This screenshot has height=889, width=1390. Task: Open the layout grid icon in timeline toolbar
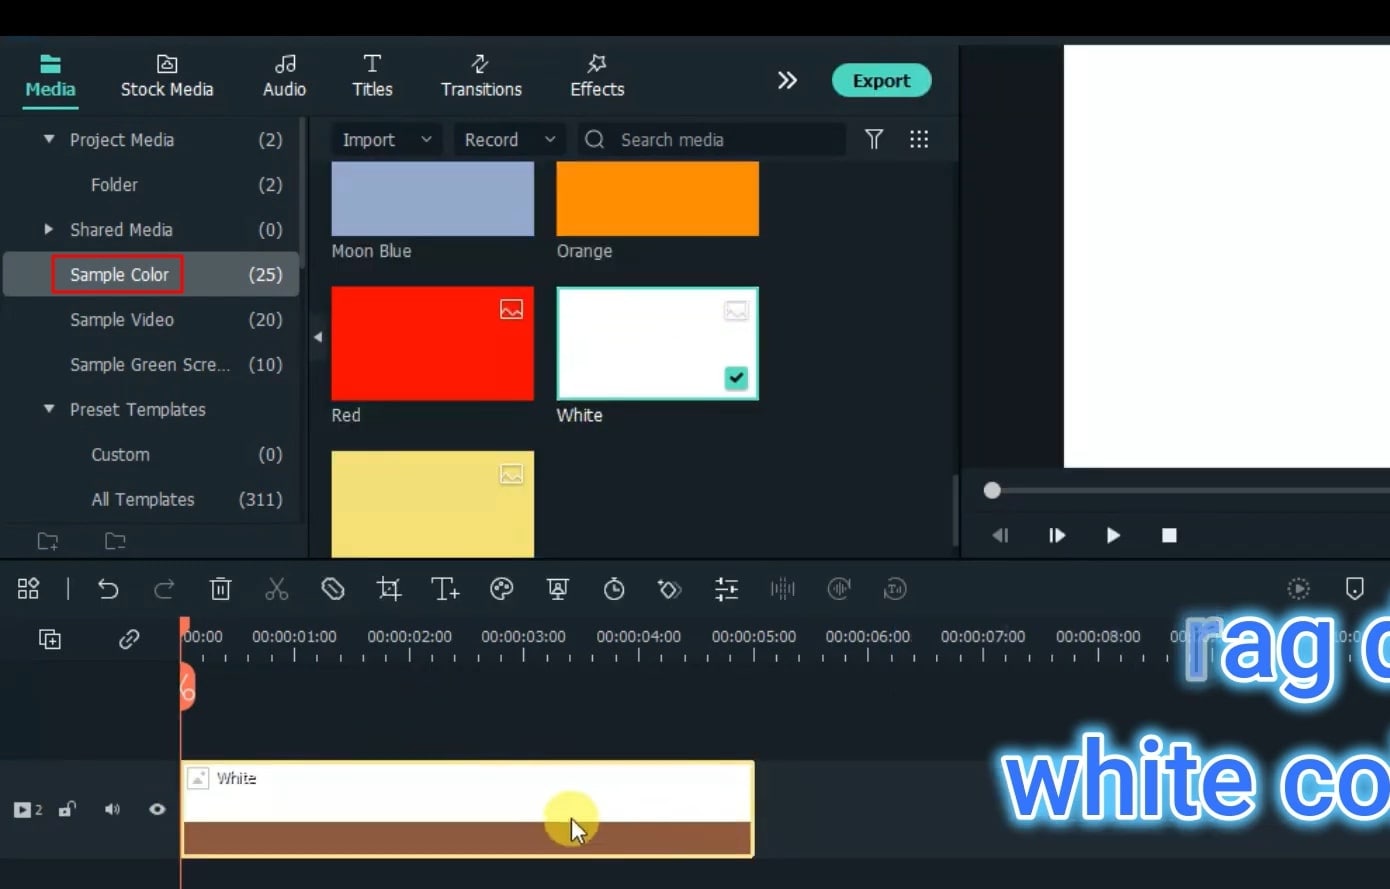point(29,589)
